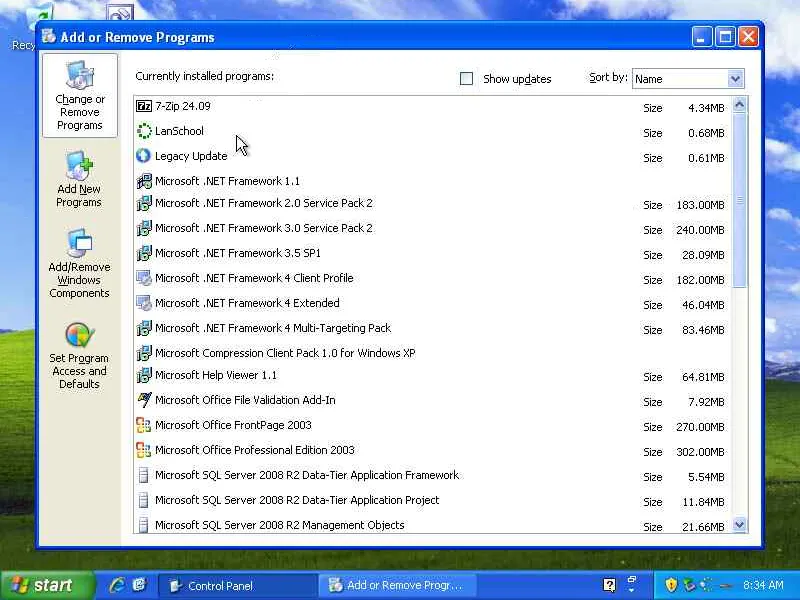Viewport: 800px width, 600px height.
Task: Click the .NET Framework 4 Extended icon
Action: coord(144,303)
